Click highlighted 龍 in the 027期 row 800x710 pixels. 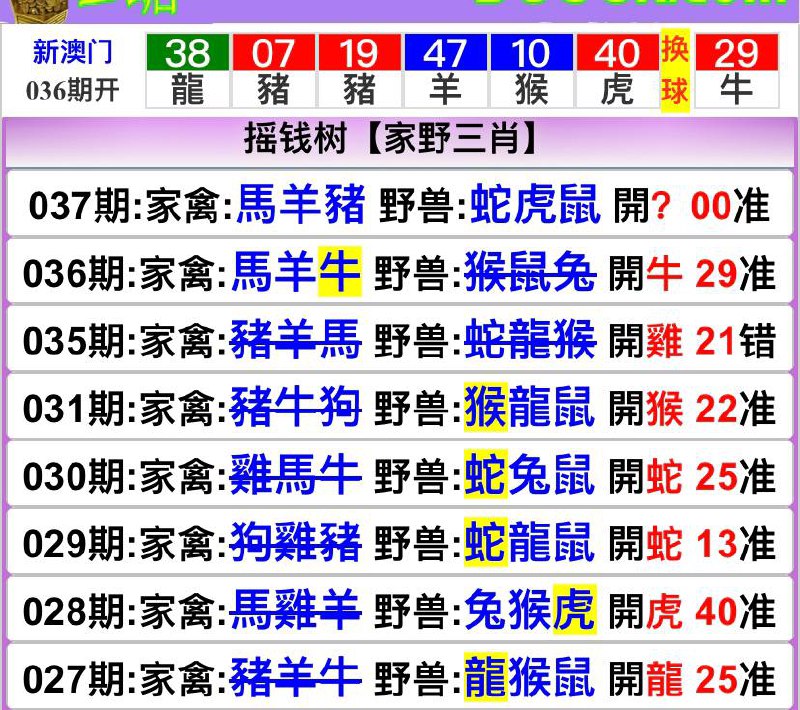[x=486, y=677]
